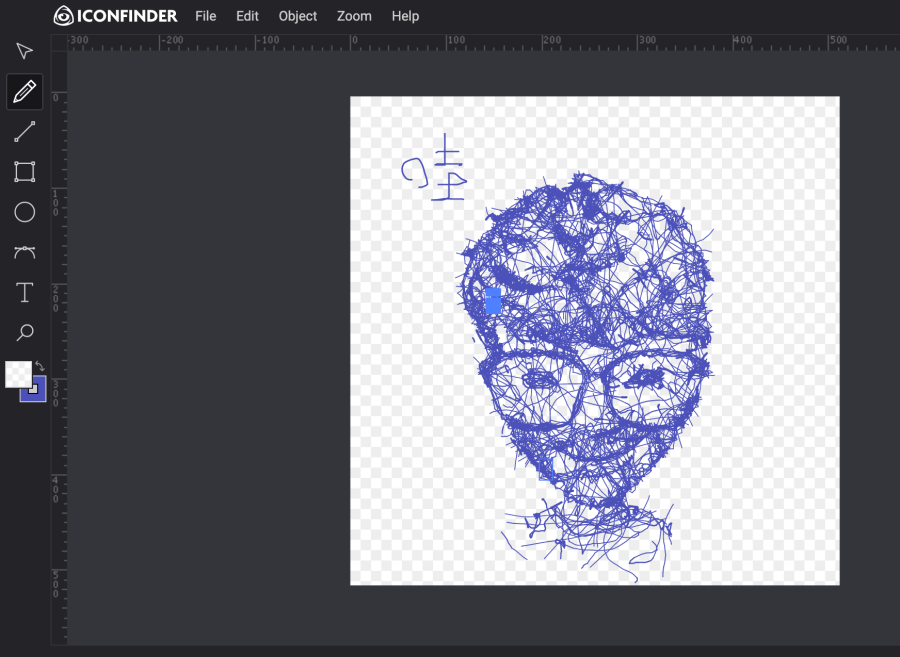Select the Line tool

24,131
